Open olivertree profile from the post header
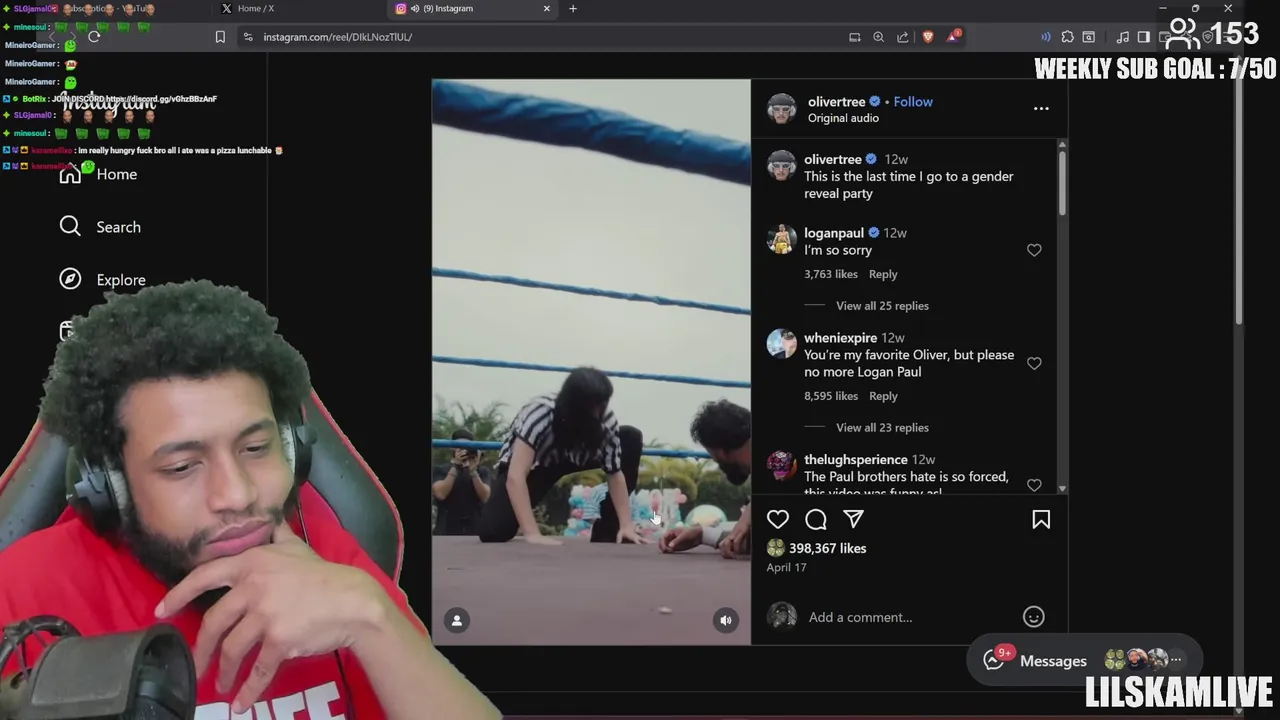 (x=837, y=102)
